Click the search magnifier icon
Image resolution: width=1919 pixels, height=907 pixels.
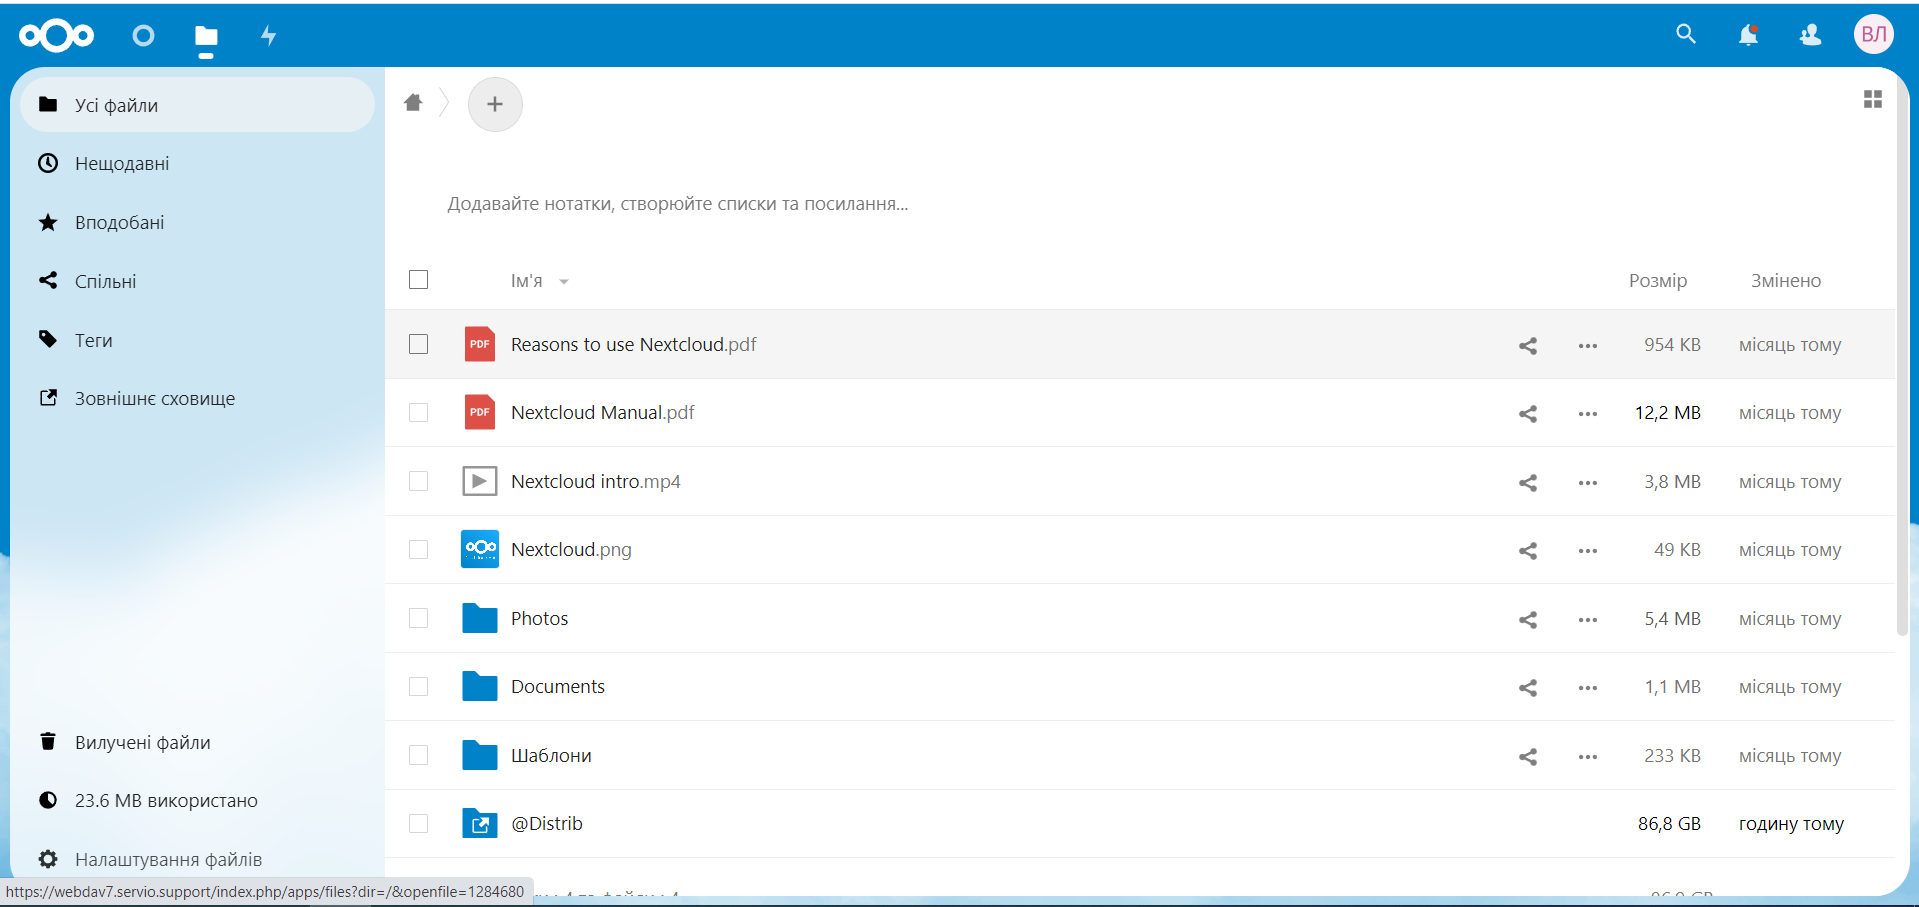[x=1685, y=35]
